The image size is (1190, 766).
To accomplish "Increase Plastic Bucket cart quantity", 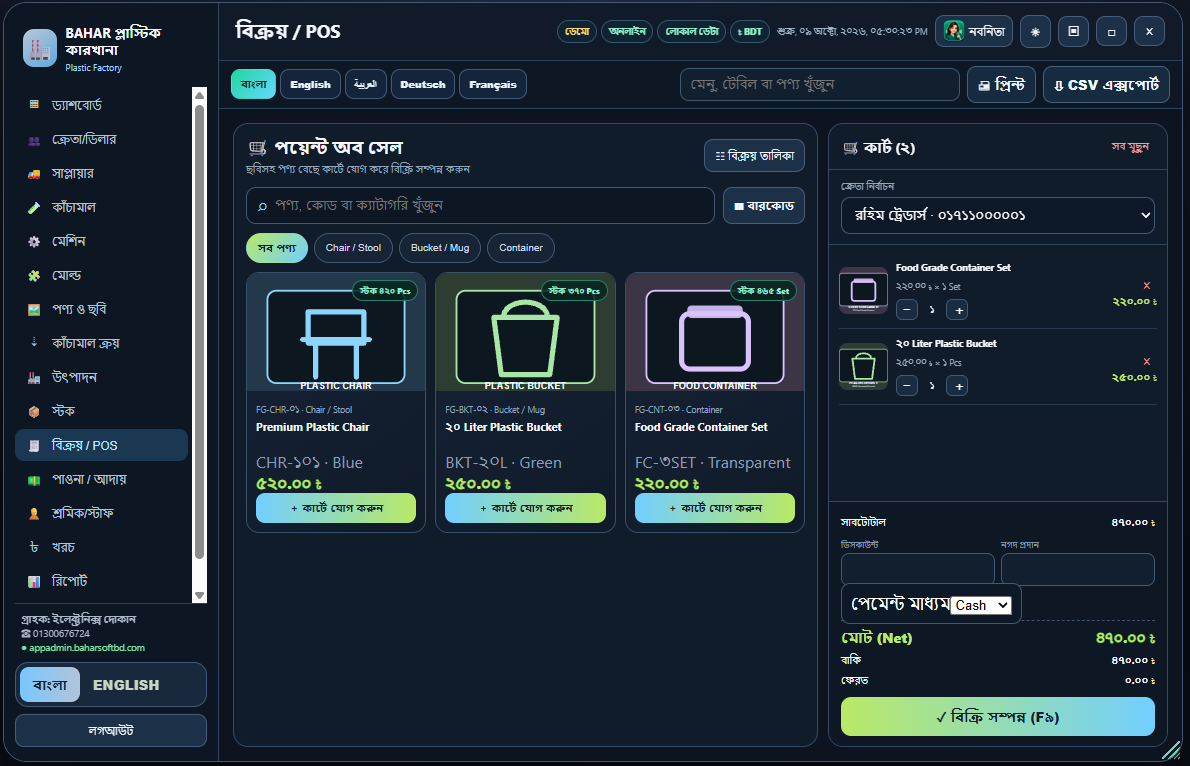I will pyautogui.click(x=959, y=386).
